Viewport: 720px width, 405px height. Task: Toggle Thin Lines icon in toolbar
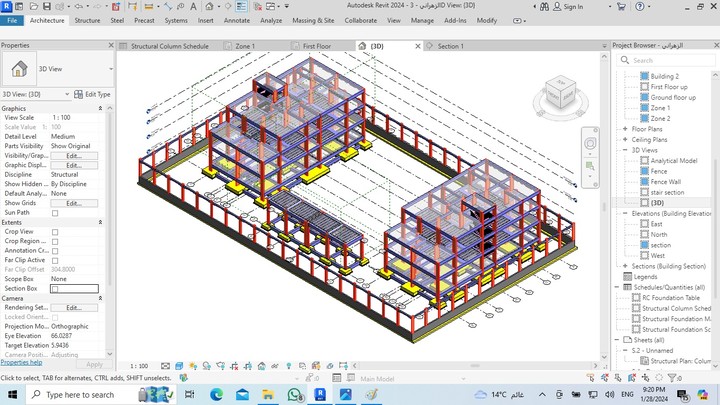coord(241,6)
